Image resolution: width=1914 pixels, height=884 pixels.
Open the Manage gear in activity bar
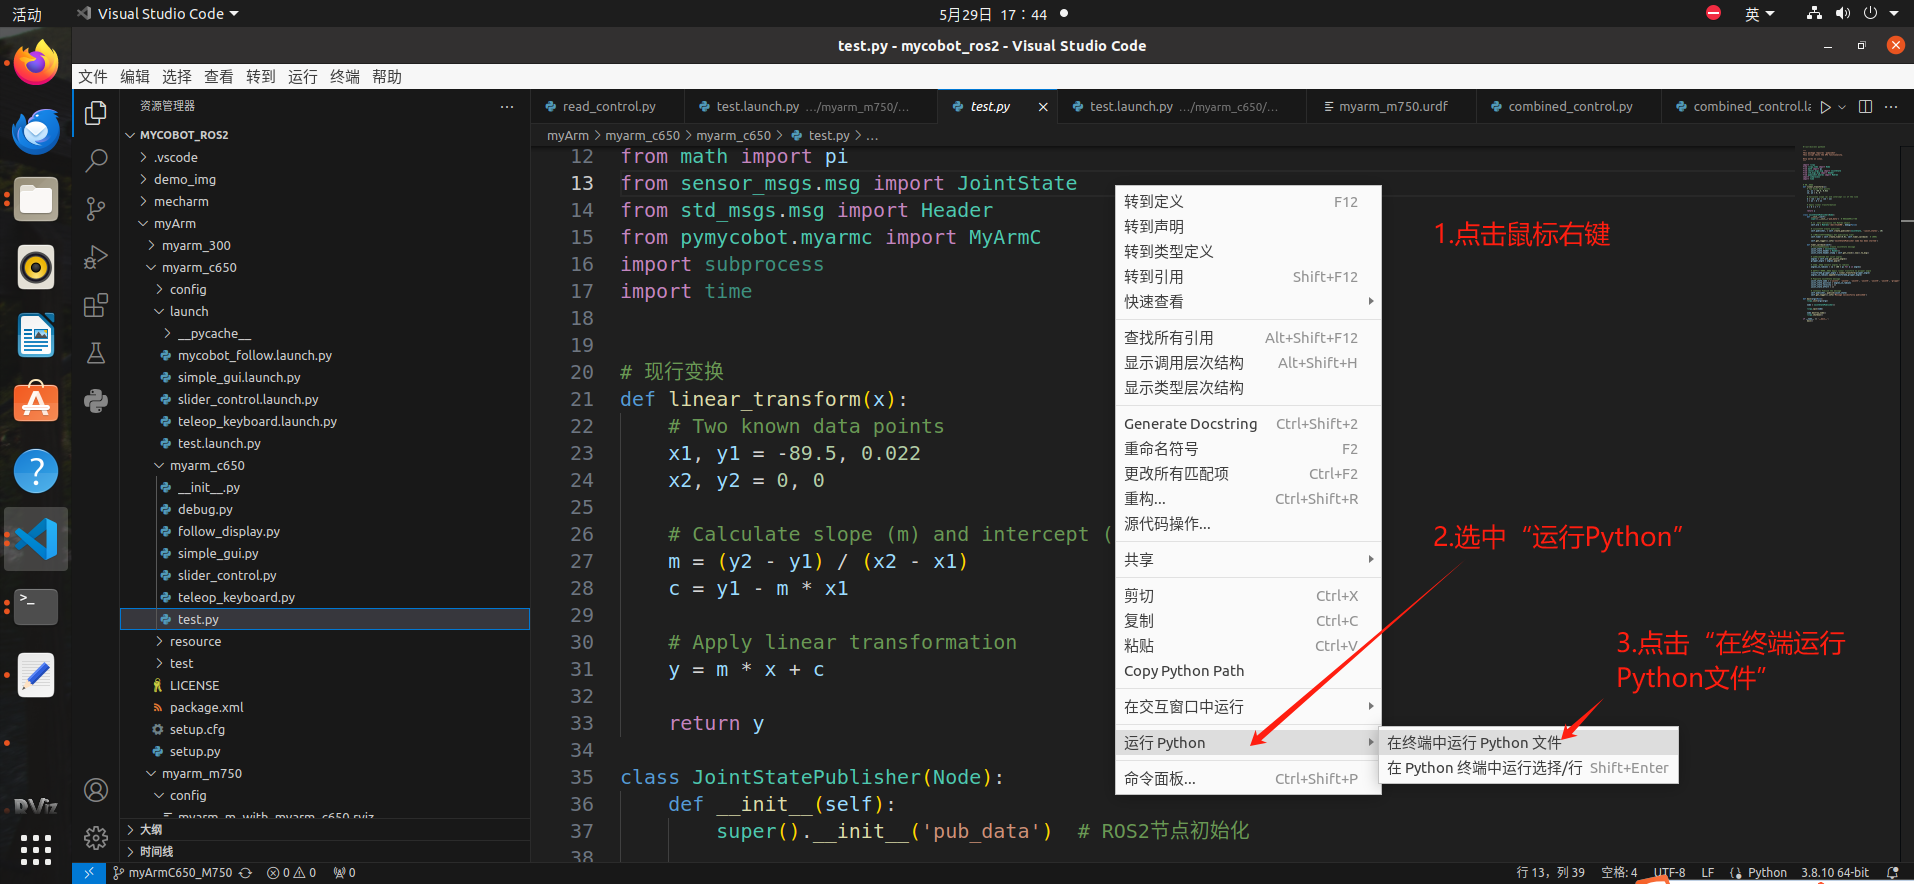(x=96, y=838)
